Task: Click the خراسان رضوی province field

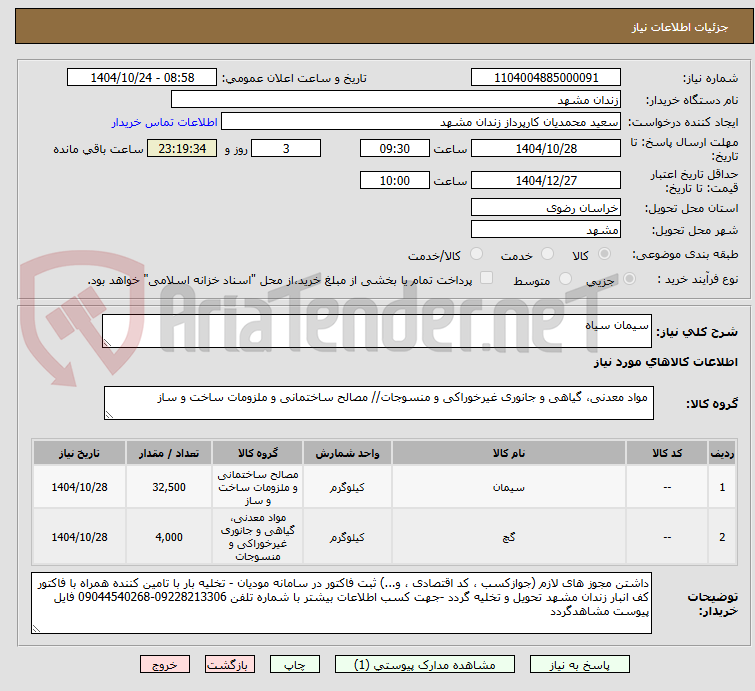Action: [x=546, y=208]
